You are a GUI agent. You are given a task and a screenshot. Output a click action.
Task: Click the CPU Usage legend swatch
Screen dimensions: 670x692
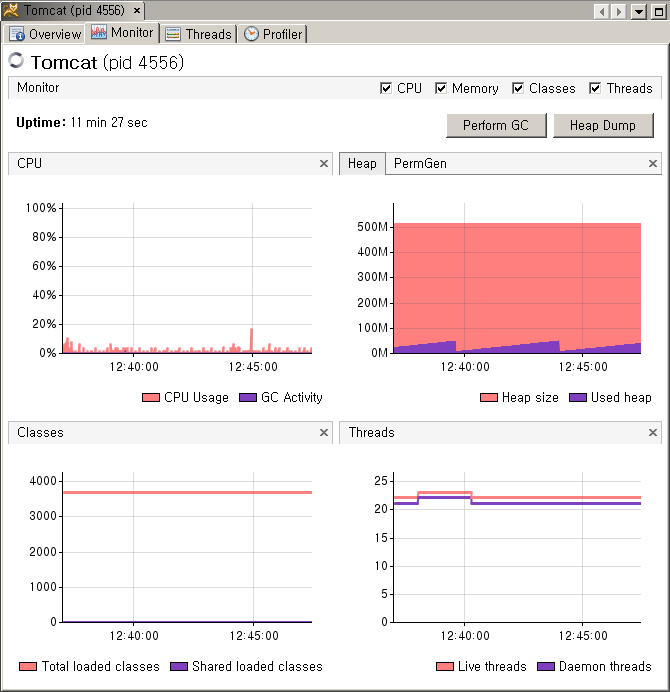pyautogui.click(x=151, y=398)
